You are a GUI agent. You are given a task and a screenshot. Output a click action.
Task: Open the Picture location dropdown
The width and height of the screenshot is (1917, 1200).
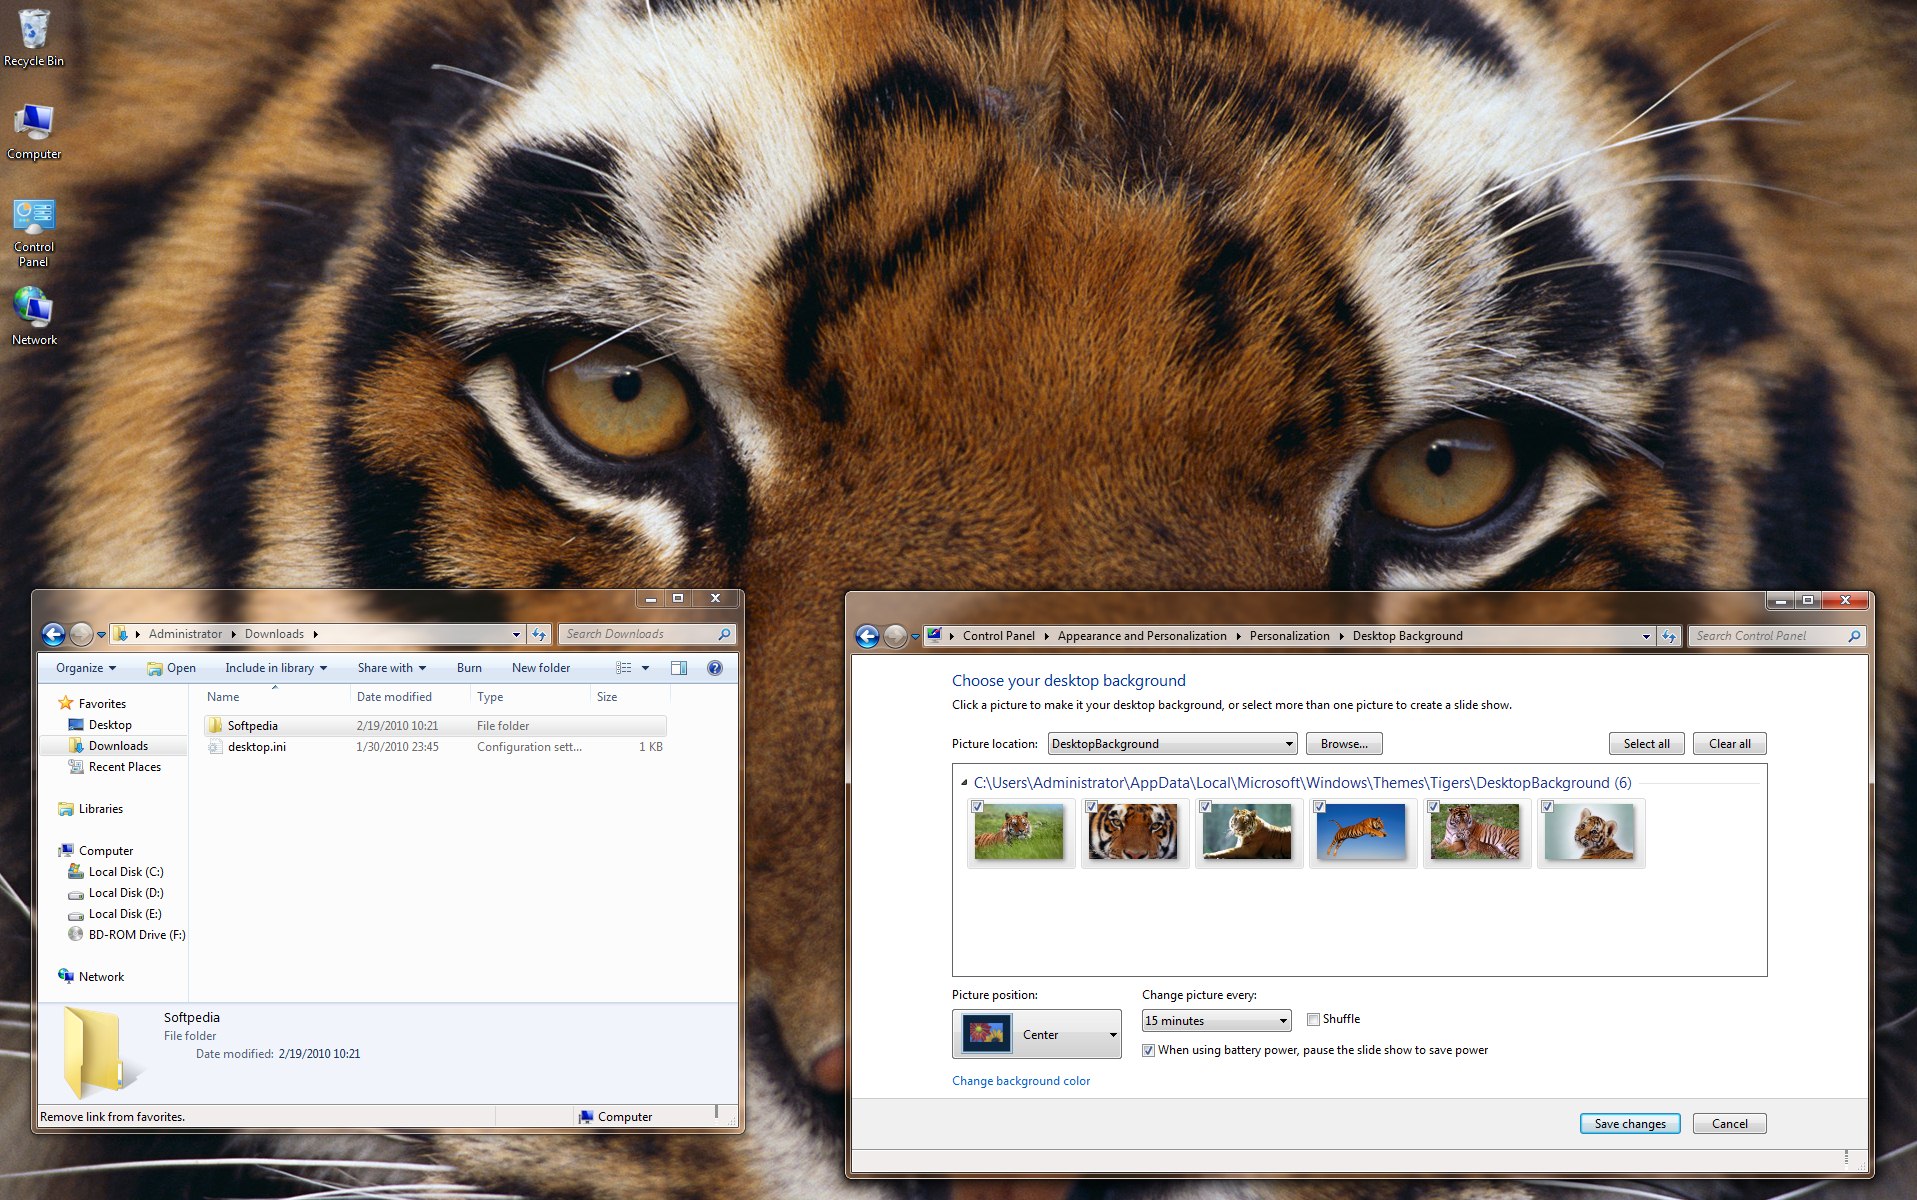tap(1172, 744)
